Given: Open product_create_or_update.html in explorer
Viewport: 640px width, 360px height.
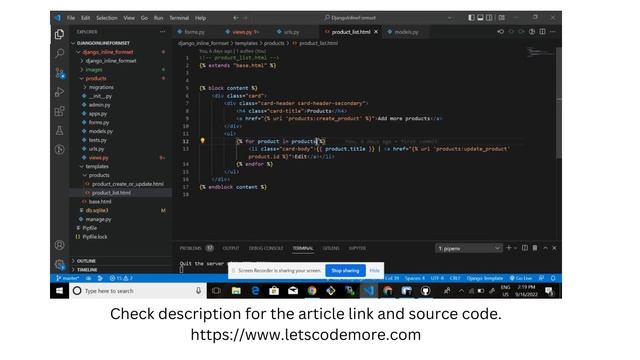Looking at the screenshot, I should tap(127, 184).
